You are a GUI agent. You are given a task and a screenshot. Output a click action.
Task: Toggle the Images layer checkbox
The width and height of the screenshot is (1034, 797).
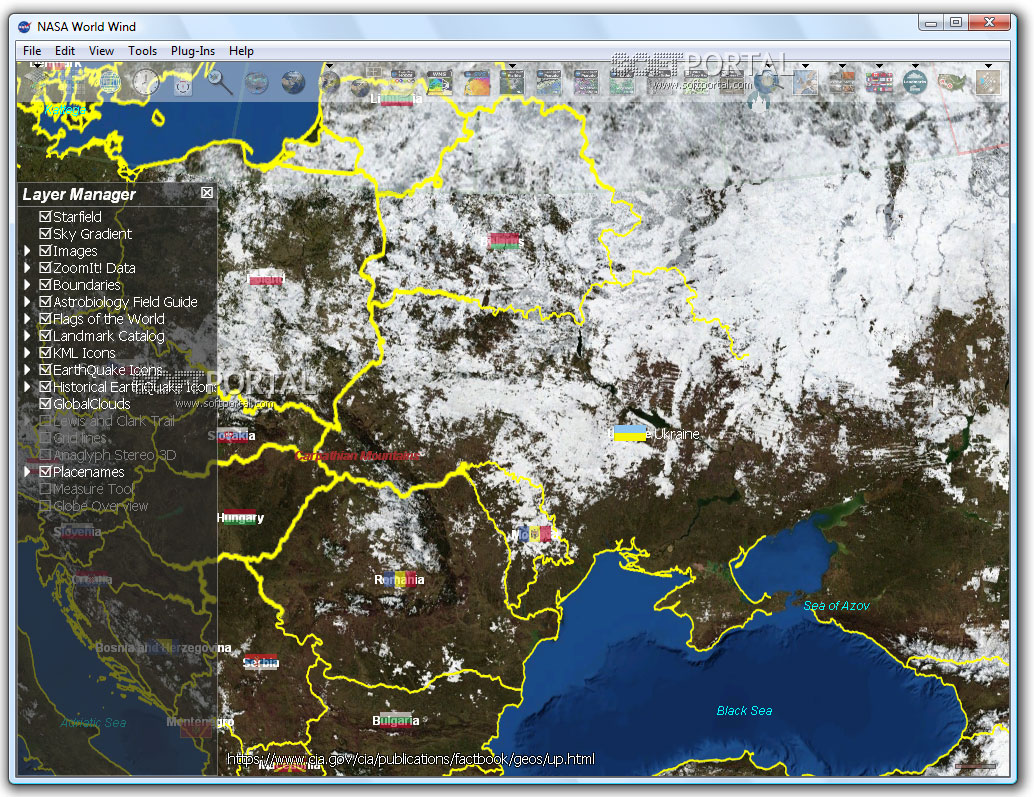pos(46,251)
